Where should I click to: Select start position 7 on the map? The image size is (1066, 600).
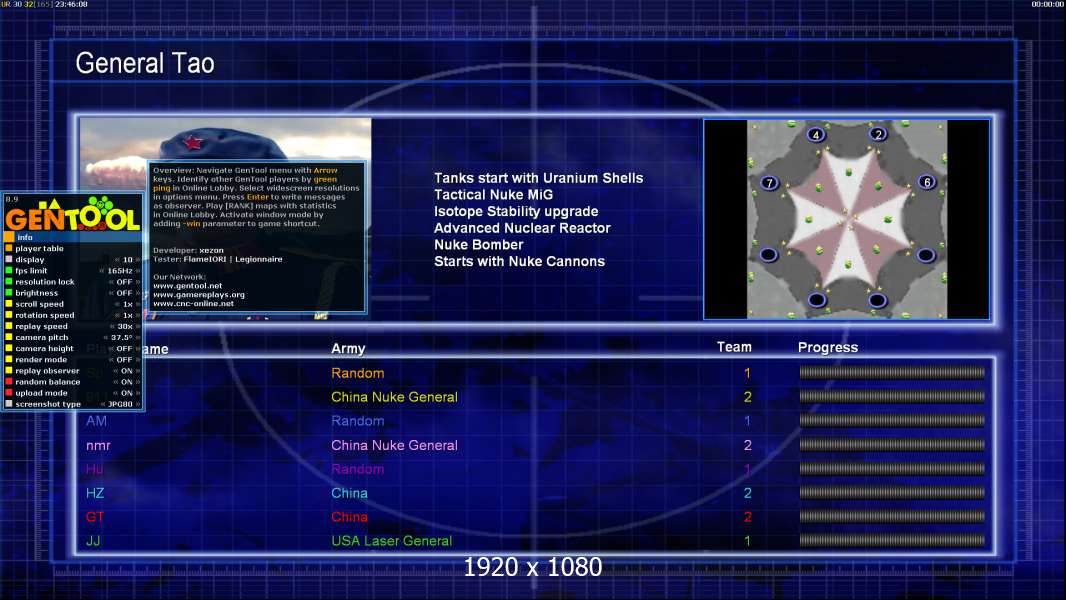tap(769, 183)
